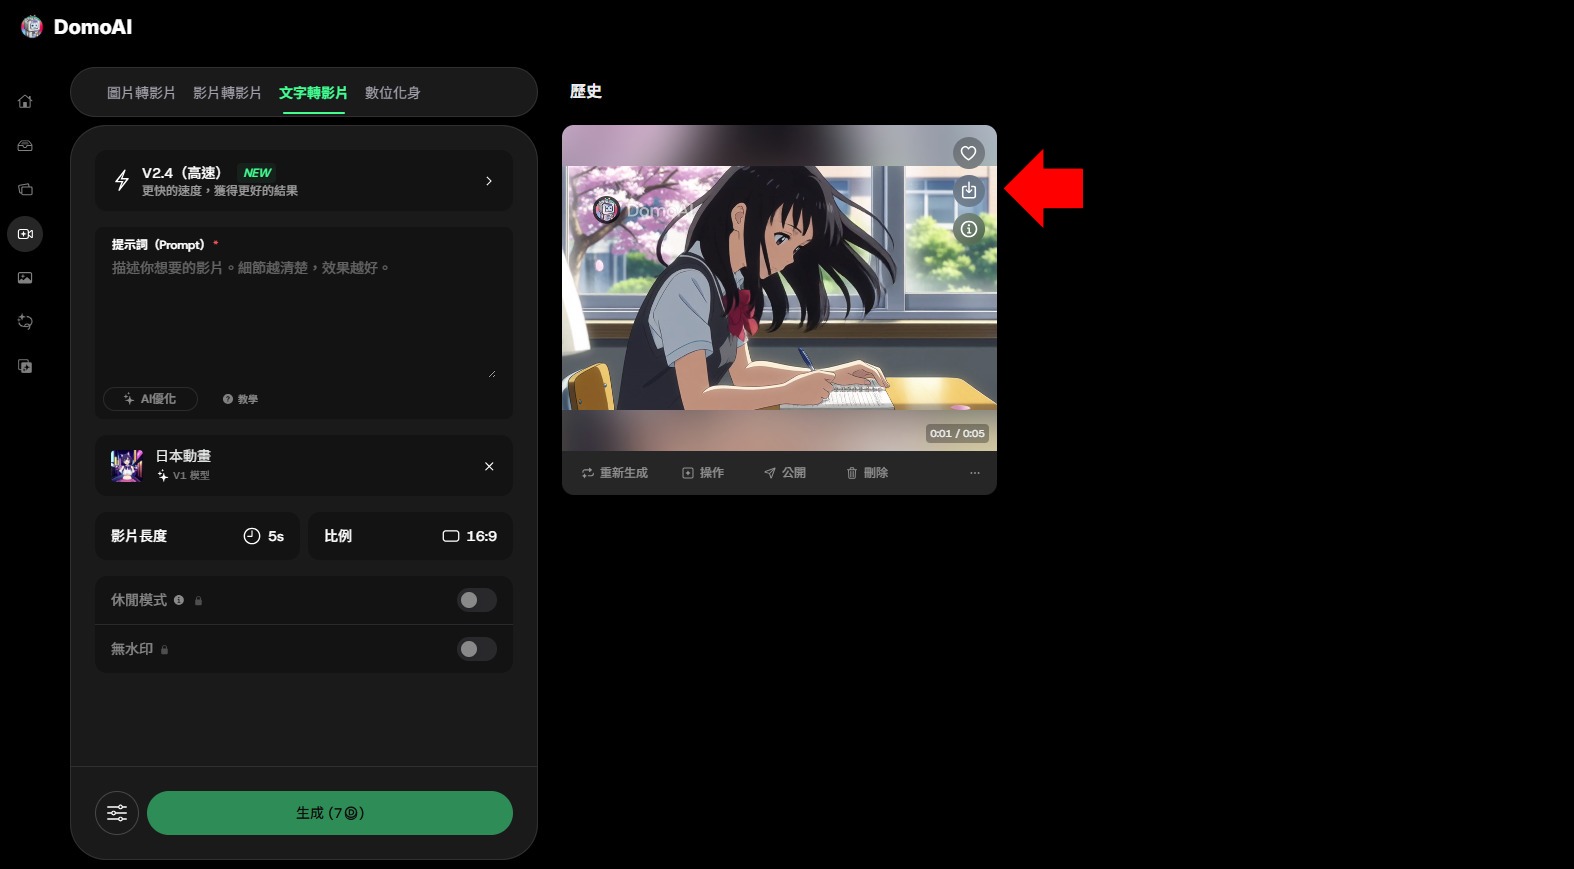Open the 比例 16:9 aspect ratio selector
1574x869 pixels.
pyautogui.click(x=410, y=536)
